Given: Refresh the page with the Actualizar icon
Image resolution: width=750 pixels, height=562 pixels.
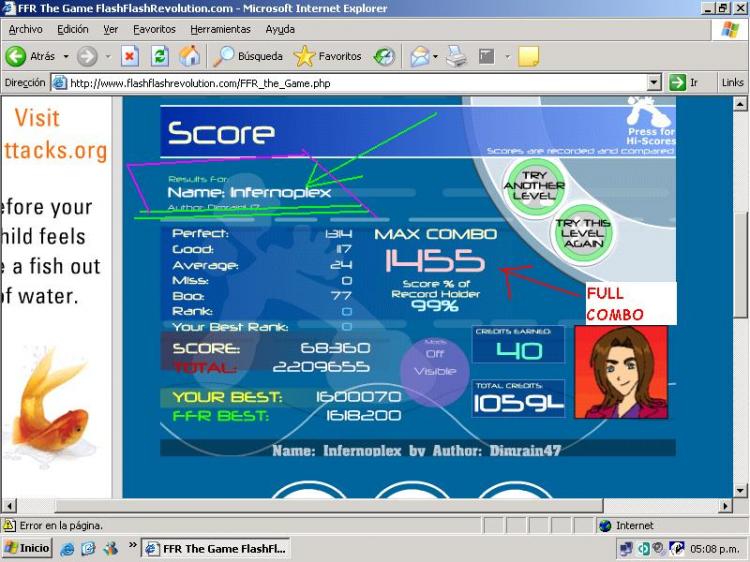Looking at the screenshot, I should 160,57.
